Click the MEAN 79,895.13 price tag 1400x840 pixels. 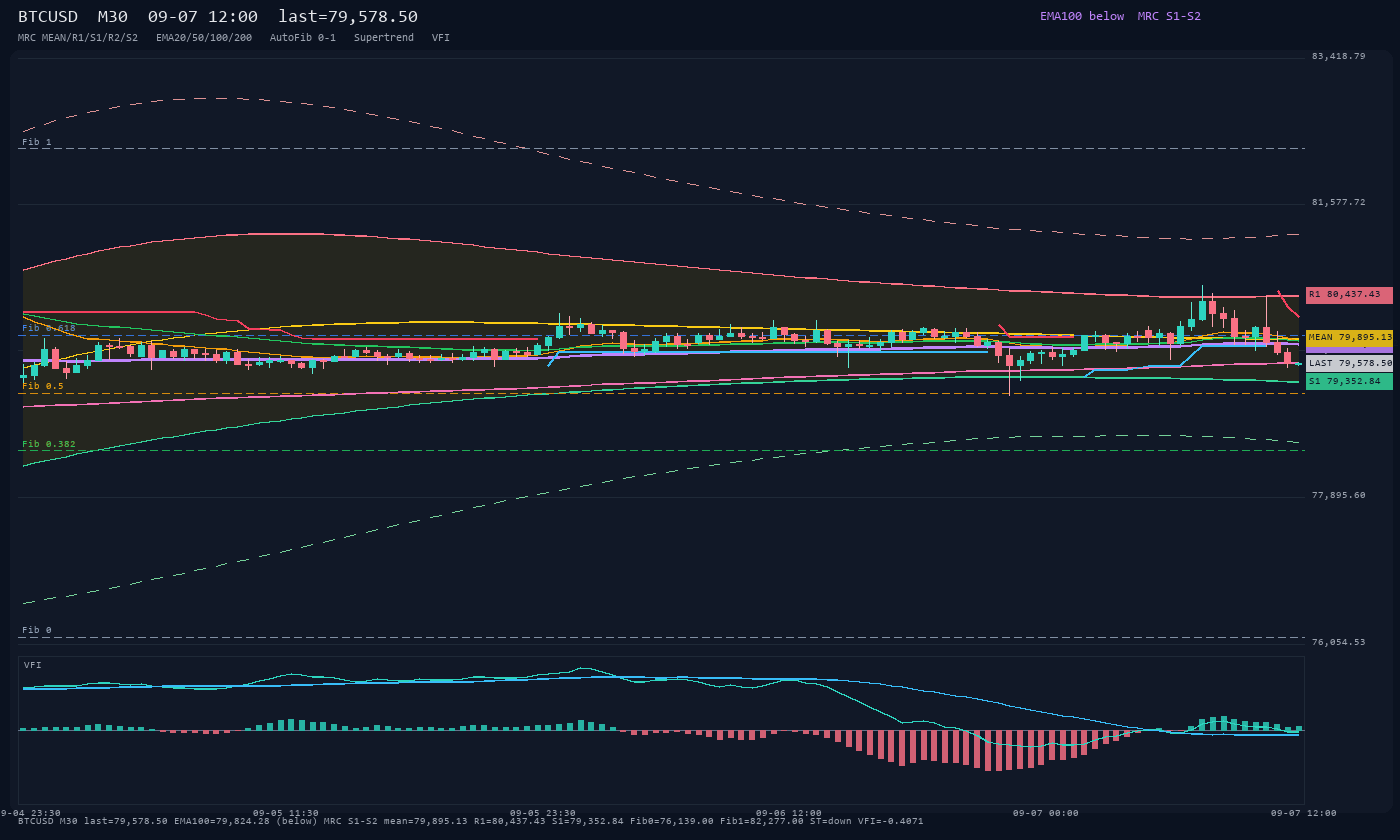pyautogui.click(x=1349, y=338)
